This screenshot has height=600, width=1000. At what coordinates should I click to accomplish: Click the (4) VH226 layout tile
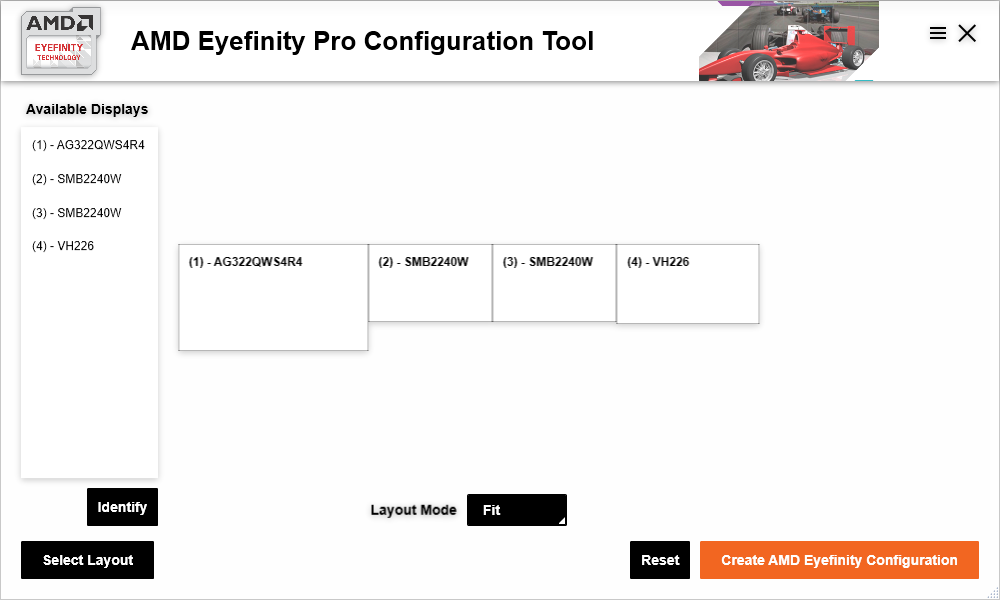tap(688, 284)
